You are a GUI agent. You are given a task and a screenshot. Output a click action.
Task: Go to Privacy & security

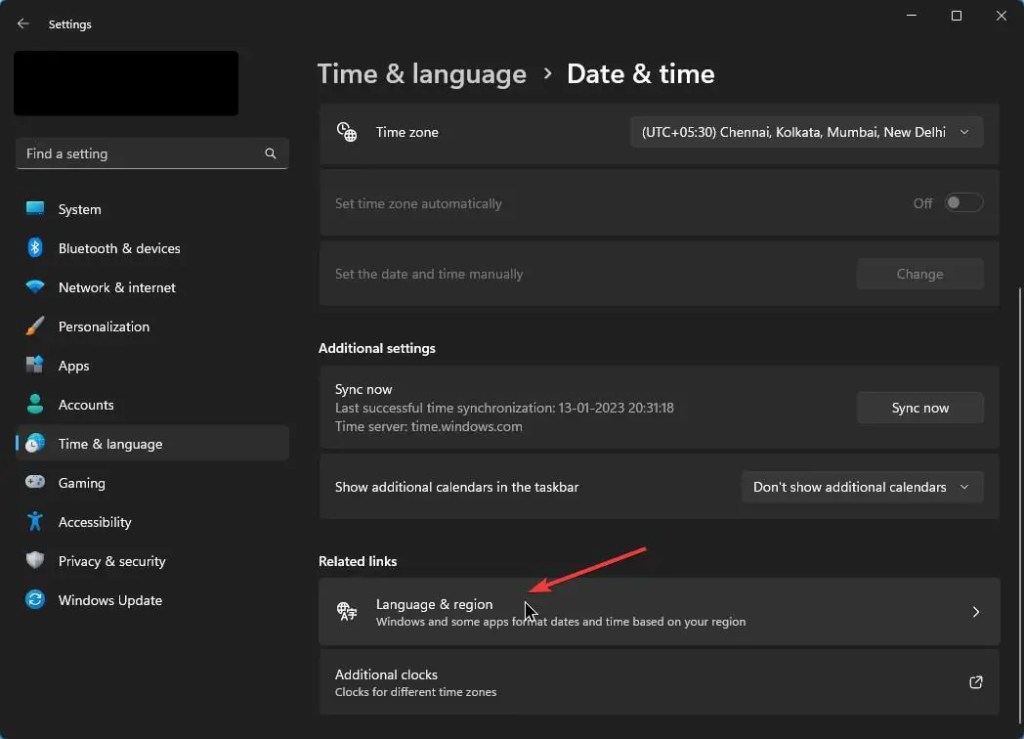152,561
